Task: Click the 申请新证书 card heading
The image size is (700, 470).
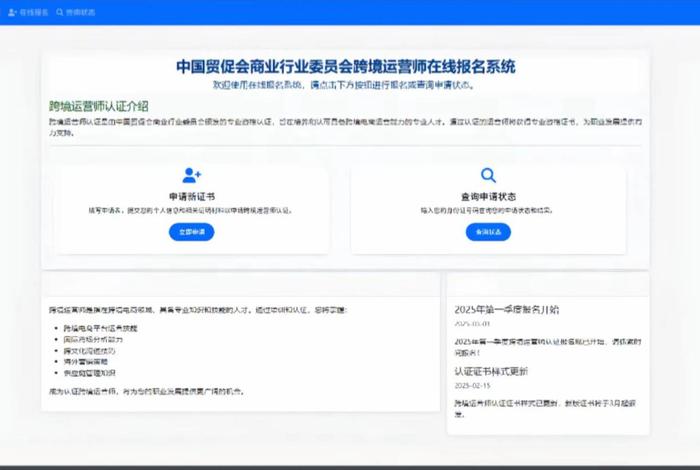Action: pos(192,196)
